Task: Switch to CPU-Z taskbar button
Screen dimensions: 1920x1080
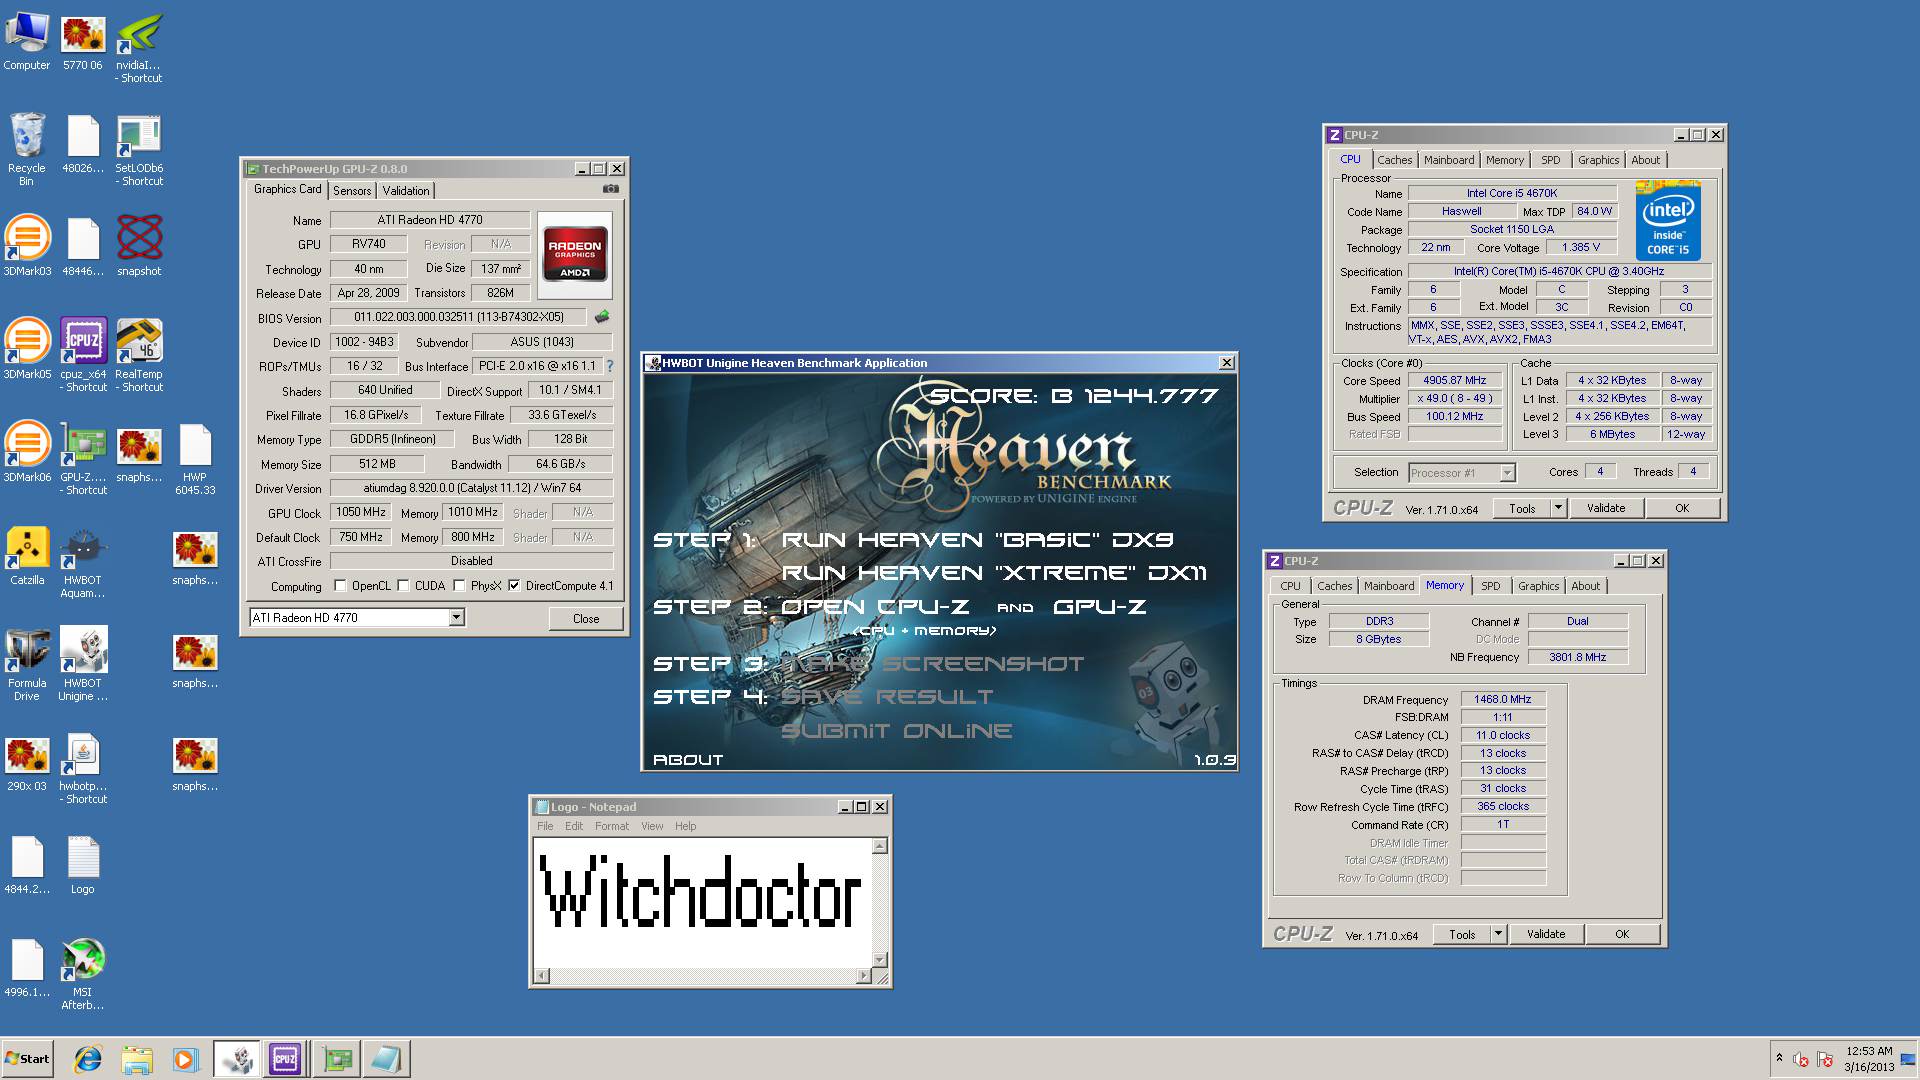Action: point(285,1059)
